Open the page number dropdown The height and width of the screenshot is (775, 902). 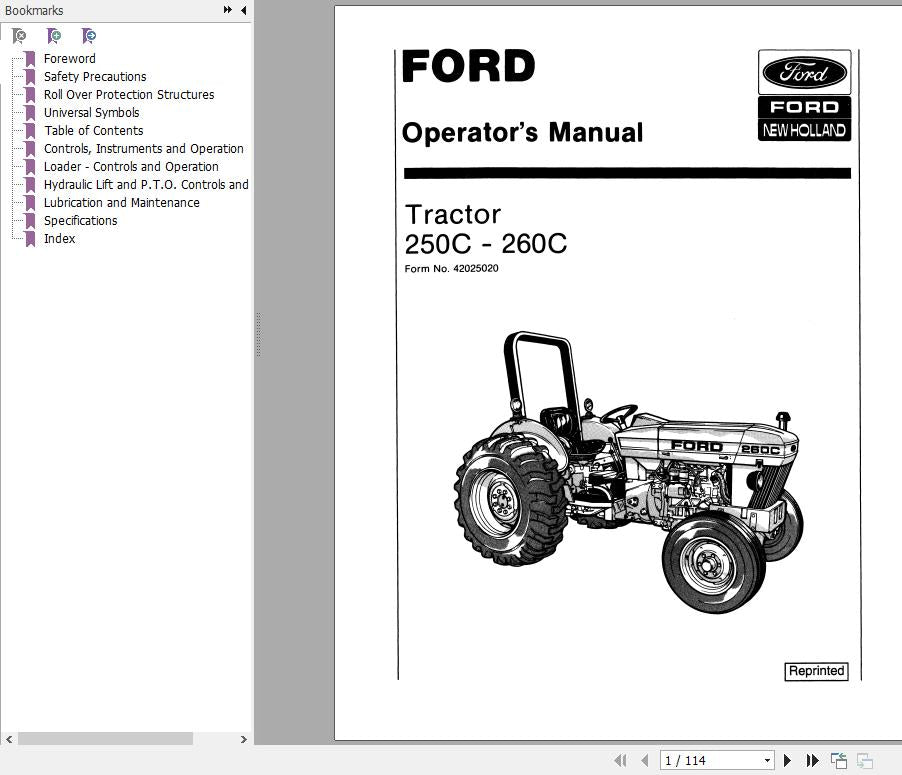click(767, 761)
